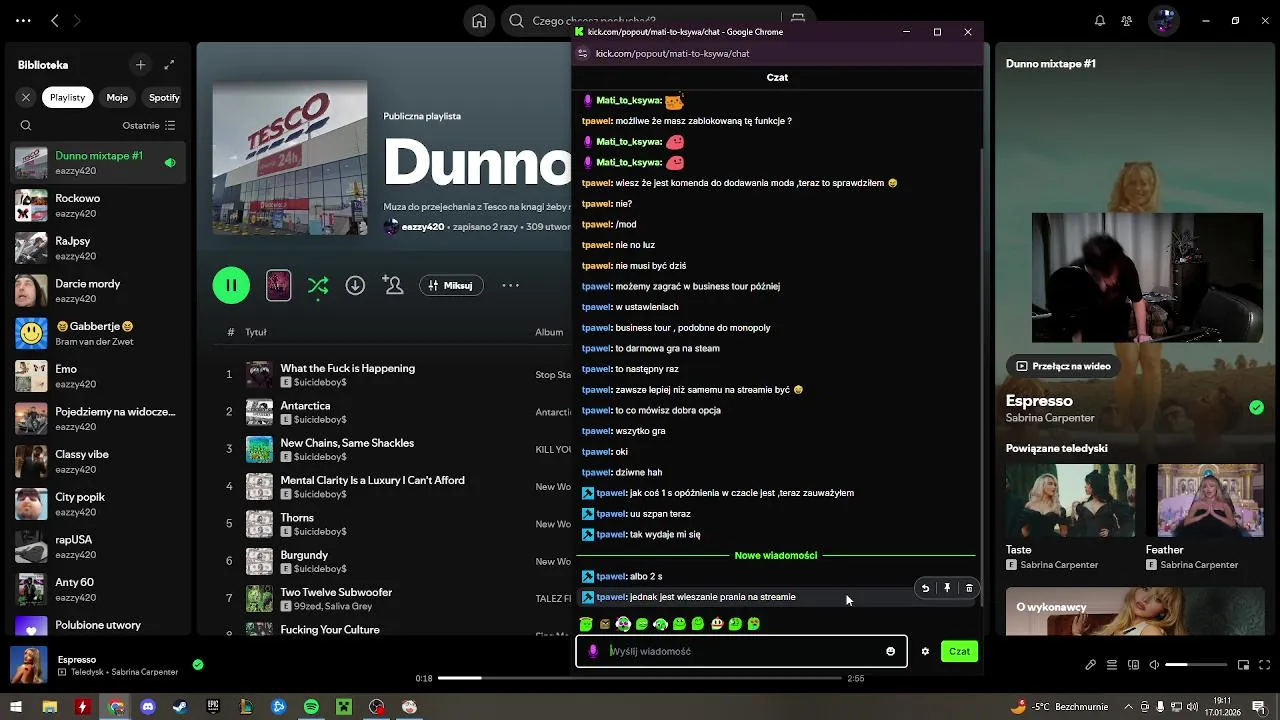Adjust the Spotify volume slider
Viewport: 1280px width, 720px height.
click(1196, 665)
